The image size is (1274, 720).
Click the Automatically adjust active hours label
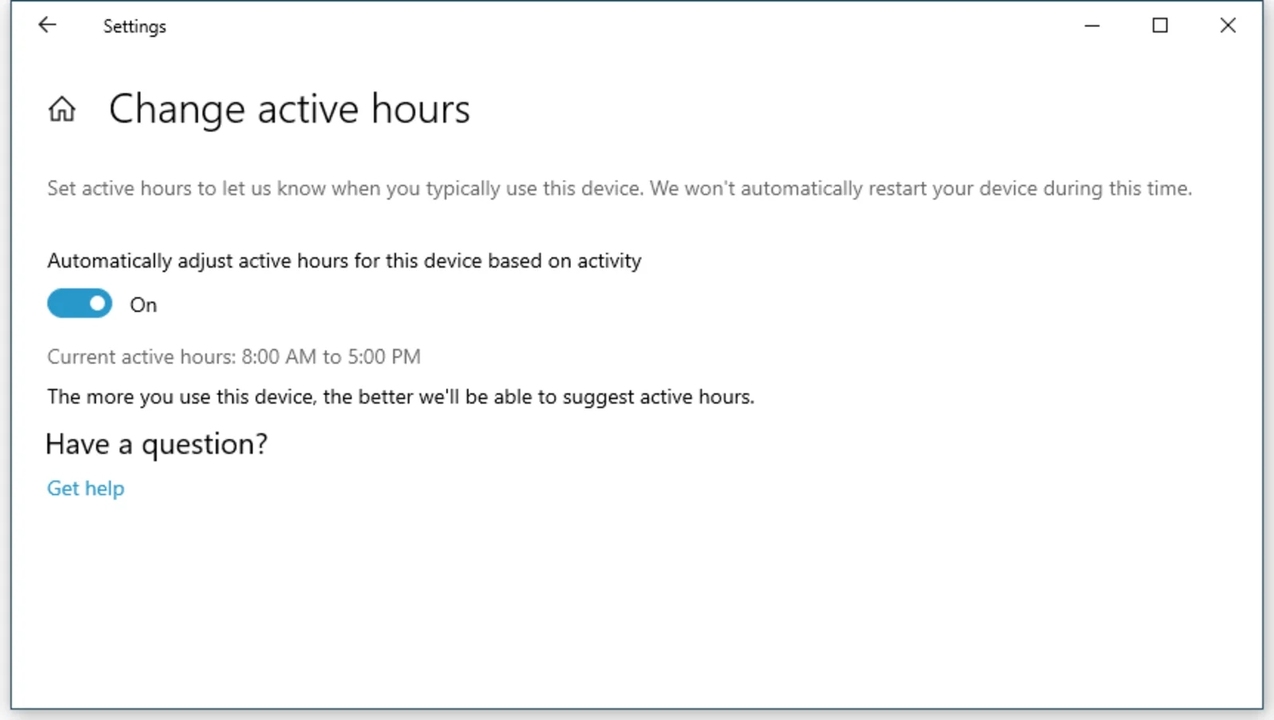[344, 261]
